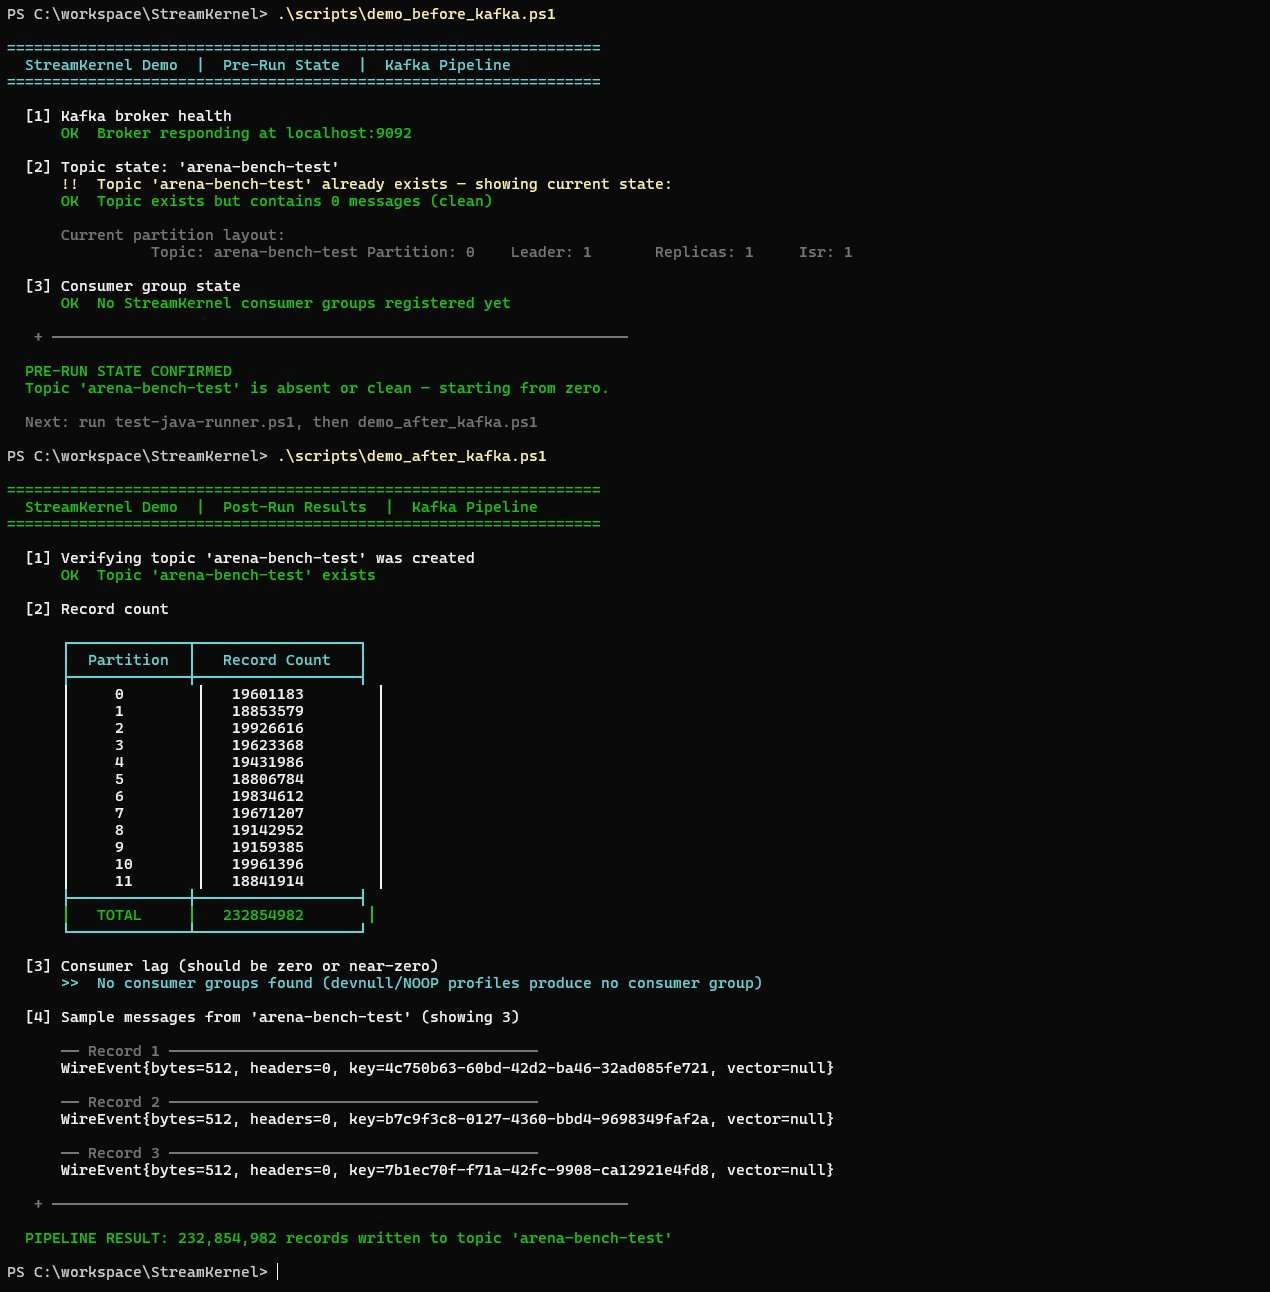Click the 'PIPELINE RESULT: 232,854,982 records' line
This screenshot has height=1292, width=1270.
pos(348,1238)
